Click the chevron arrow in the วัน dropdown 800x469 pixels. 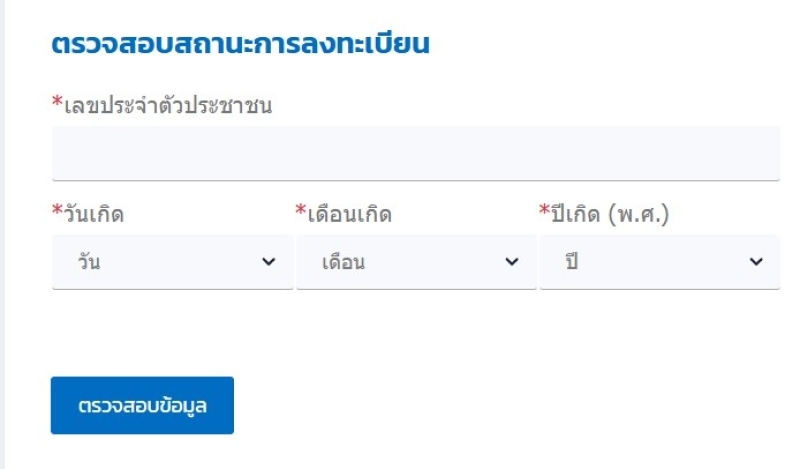268,262
